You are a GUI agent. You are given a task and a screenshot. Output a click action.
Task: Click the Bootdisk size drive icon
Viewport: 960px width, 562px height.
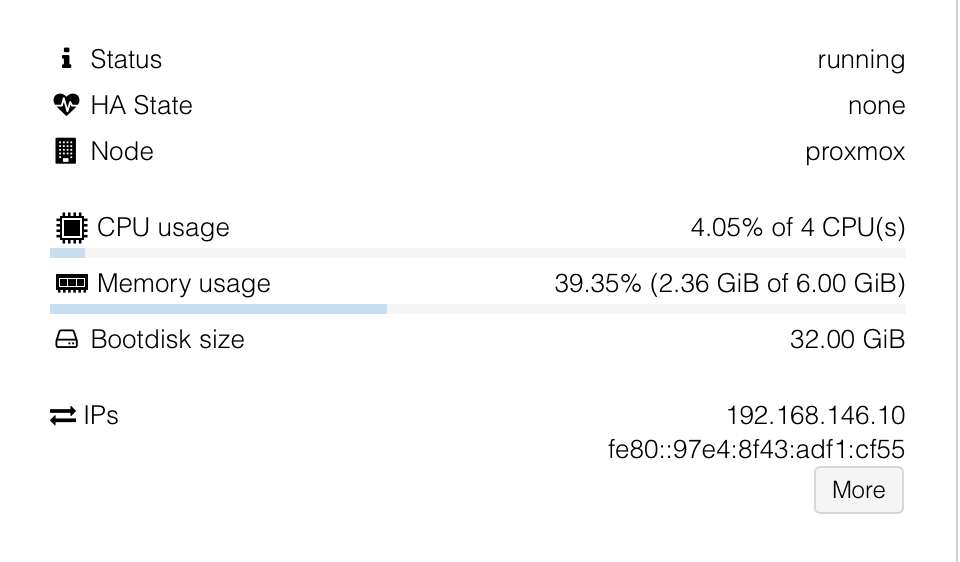[x=66, y=339]
